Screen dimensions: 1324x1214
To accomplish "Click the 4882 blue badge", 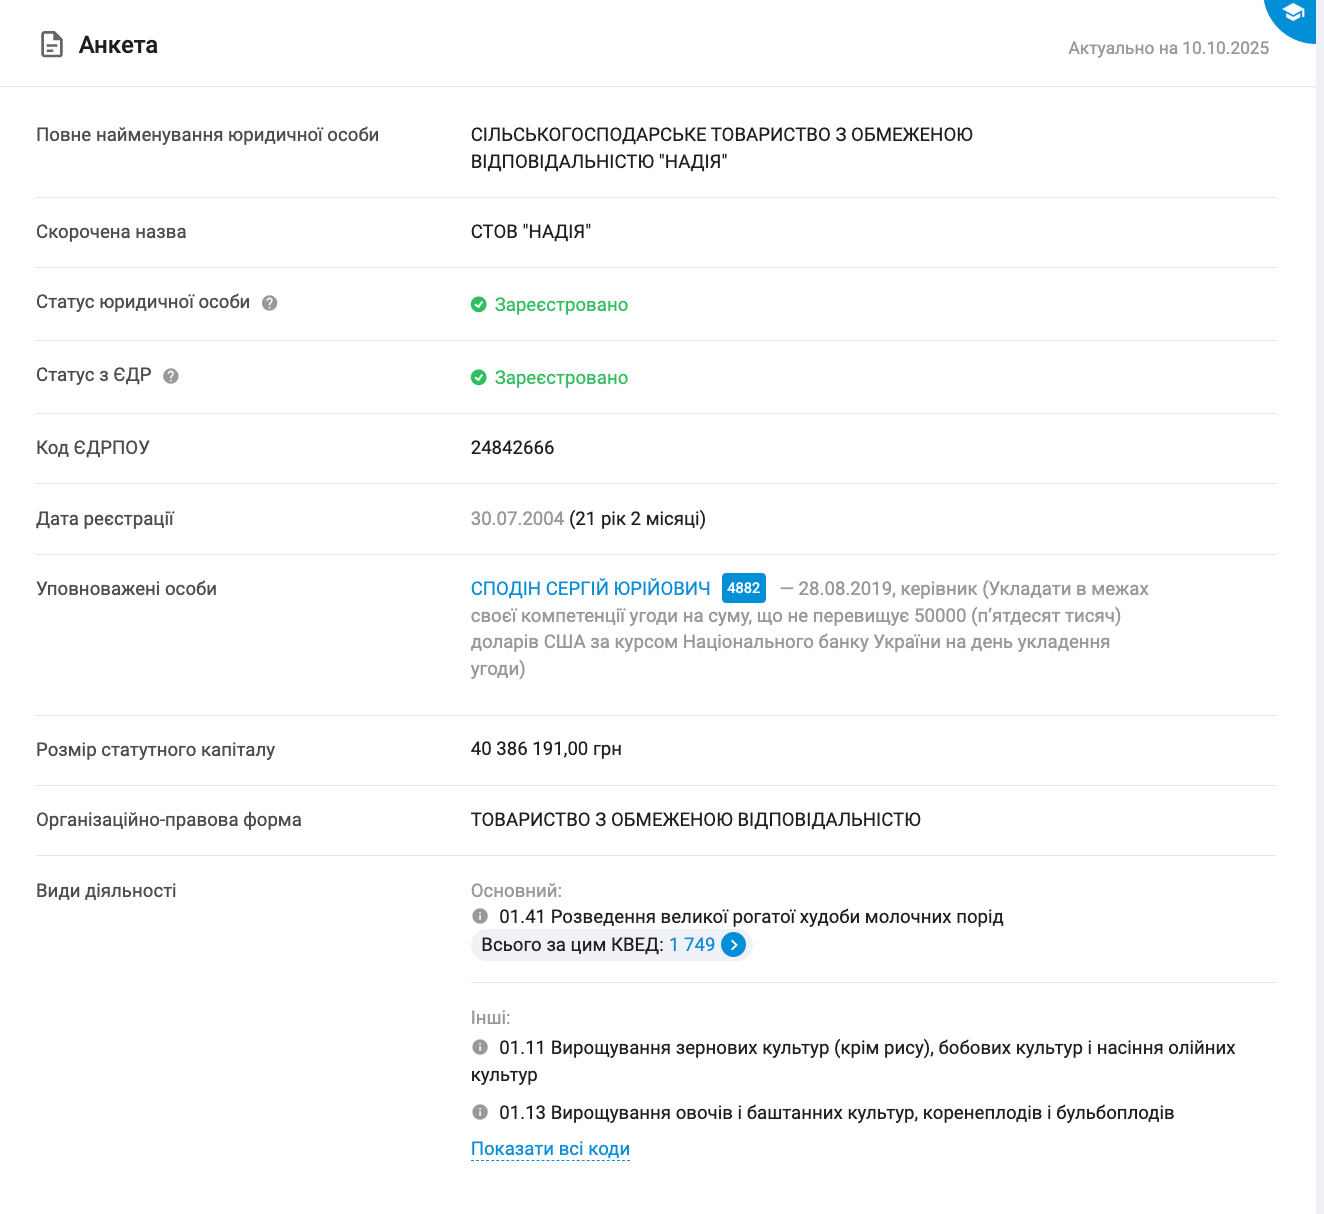I will pyautogui.click(x=744, y=588).
